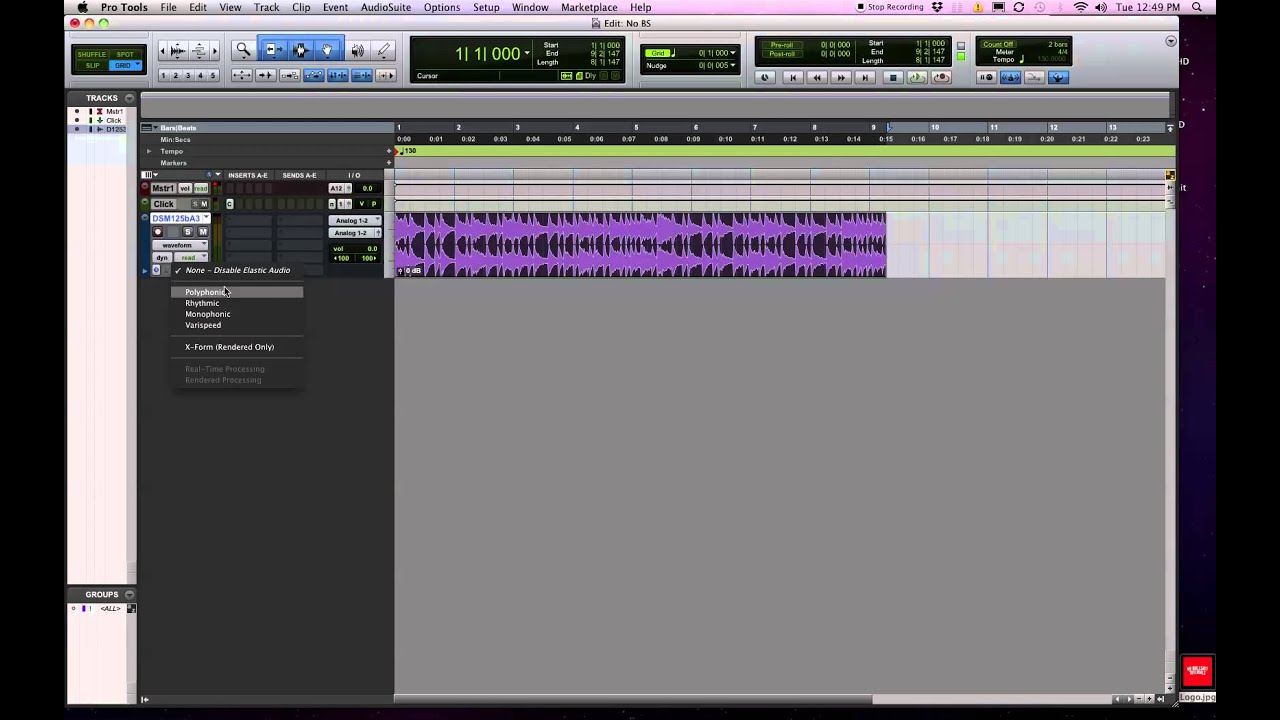Screen dimensions: 1280x720
Task: Select the Grabber hand tool
Action: coord(327,50)
